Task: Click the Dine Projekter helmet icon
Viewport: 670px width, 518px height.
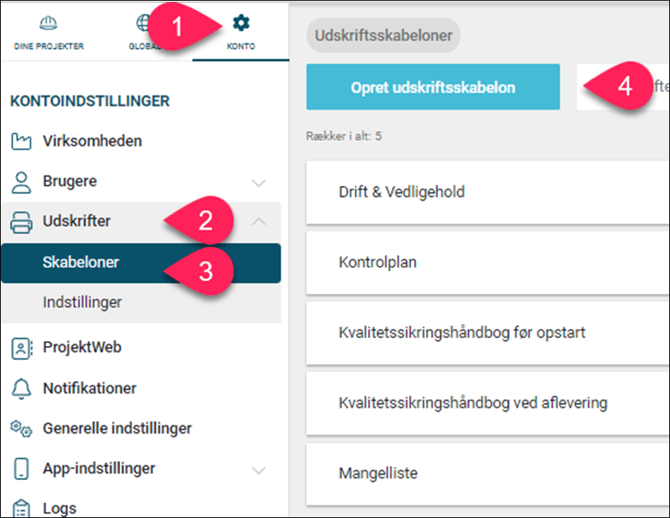Action: pos(48,24)
